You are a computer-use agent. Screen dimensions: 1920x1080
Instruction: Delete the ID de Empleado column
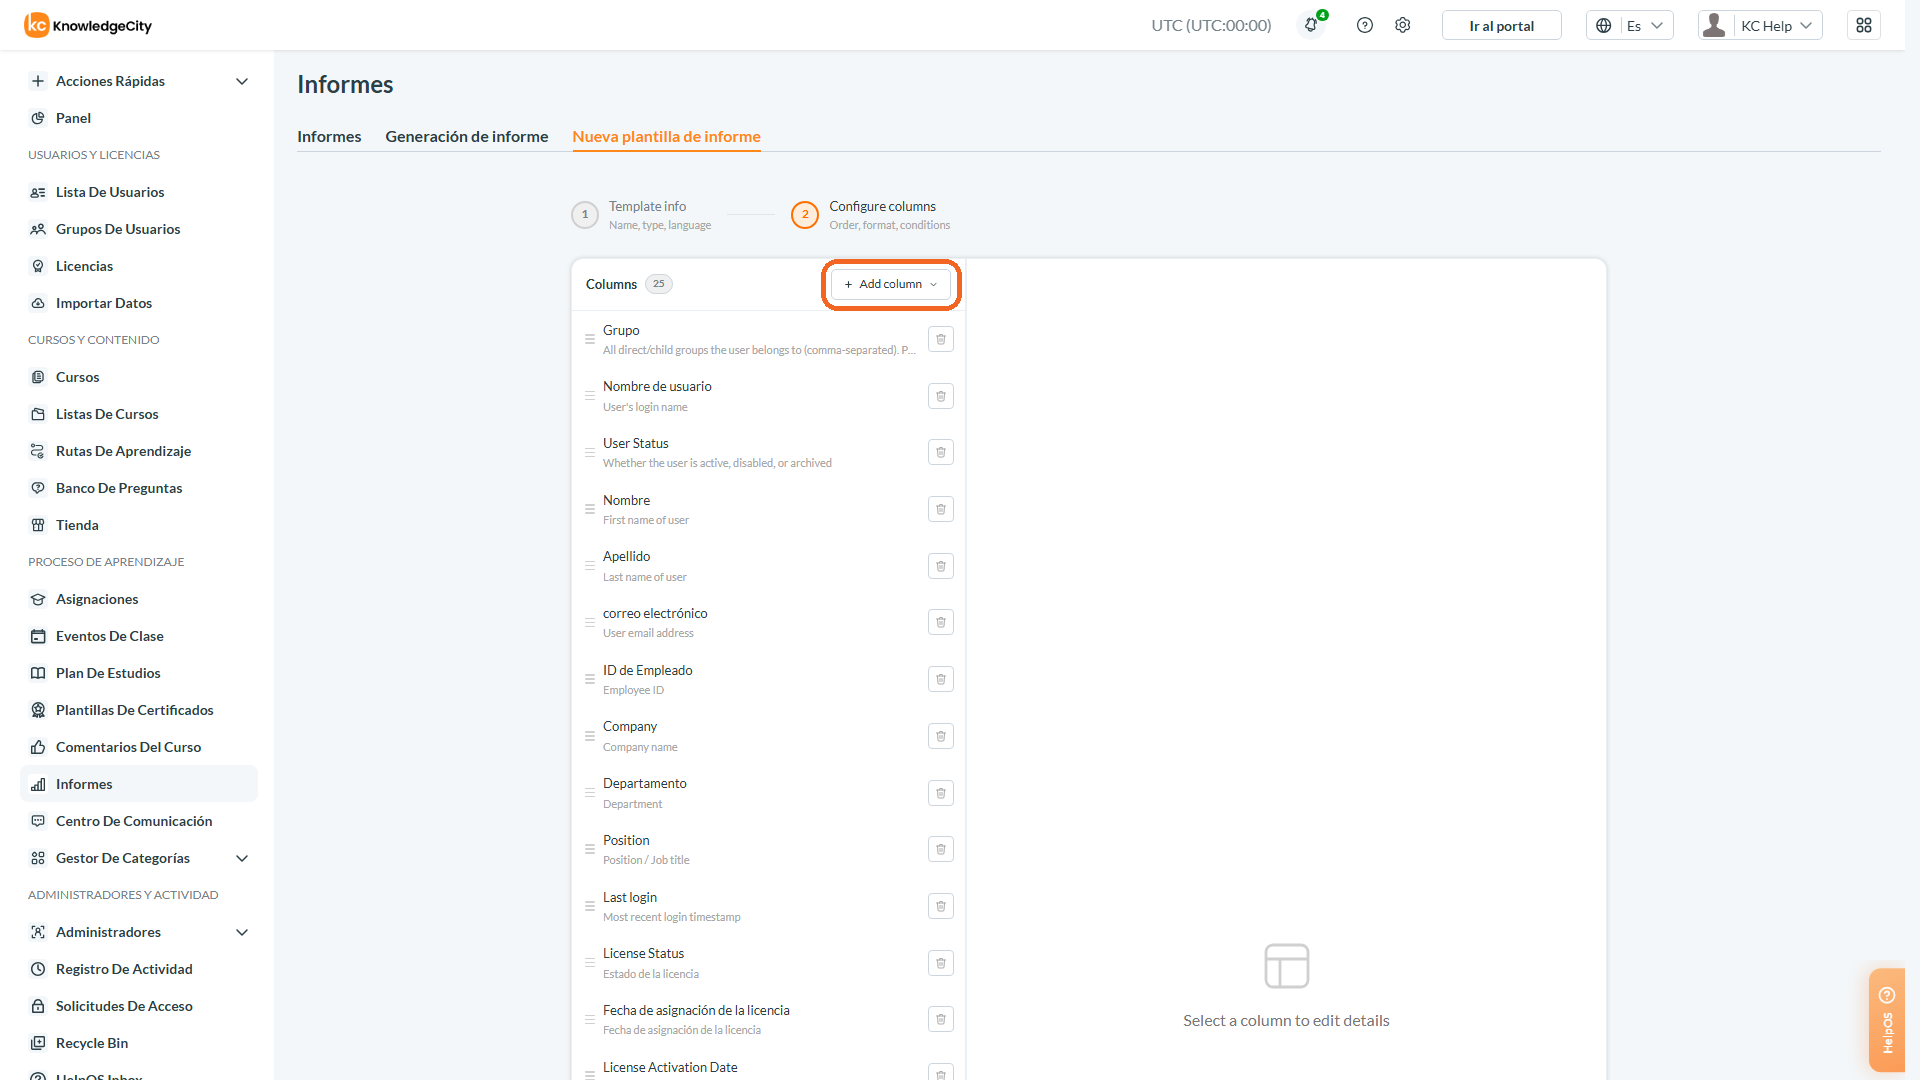tap(940, 679)
